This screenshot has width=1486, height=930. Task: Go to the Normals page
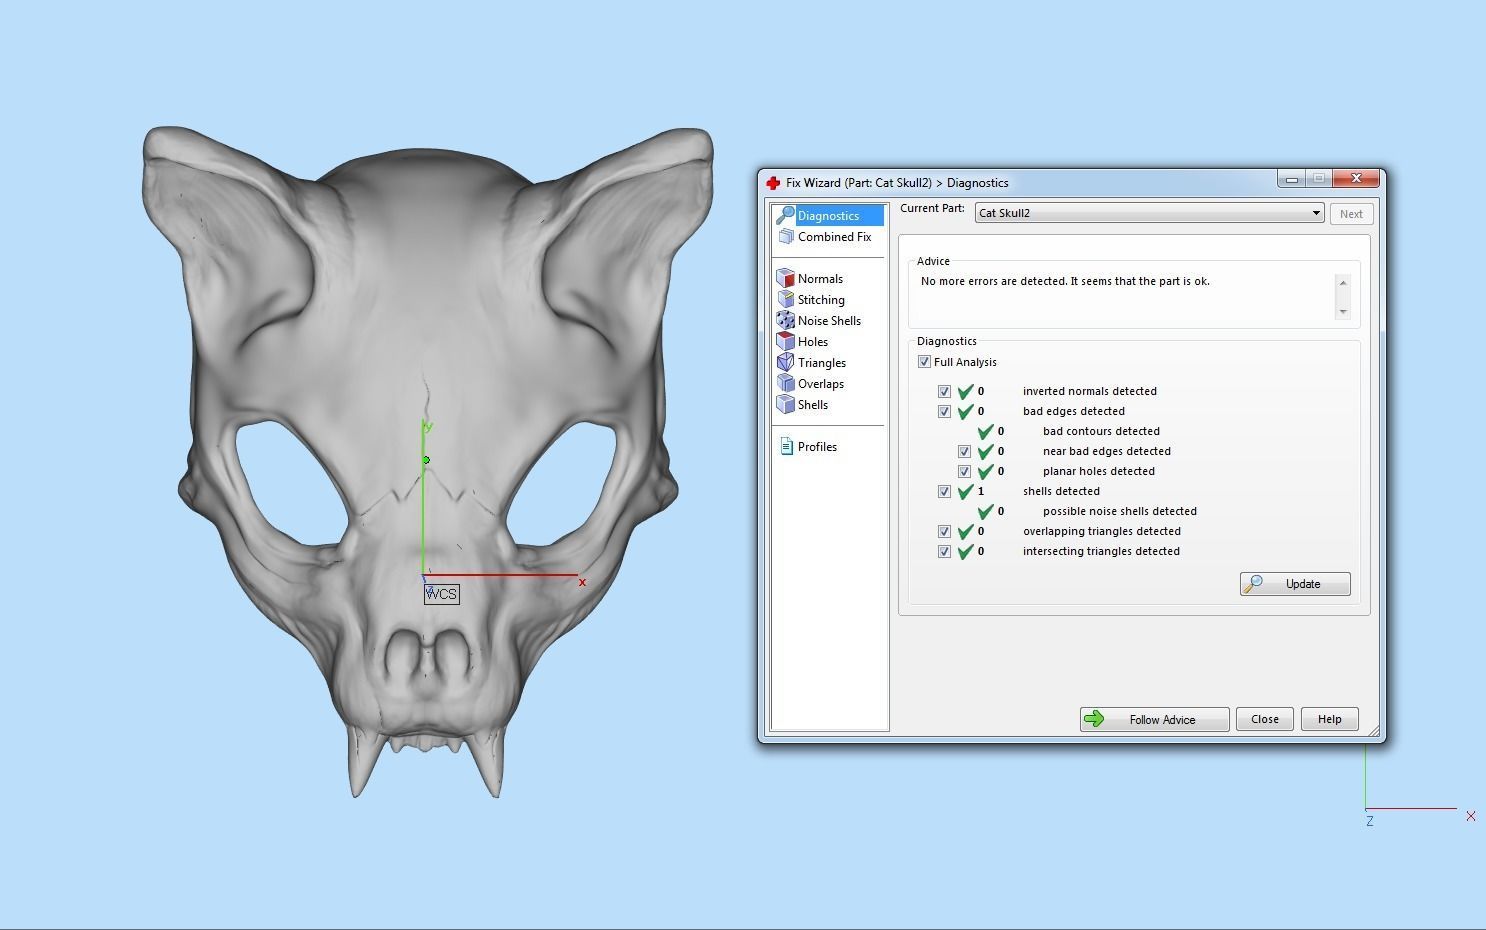coord(820,279)
